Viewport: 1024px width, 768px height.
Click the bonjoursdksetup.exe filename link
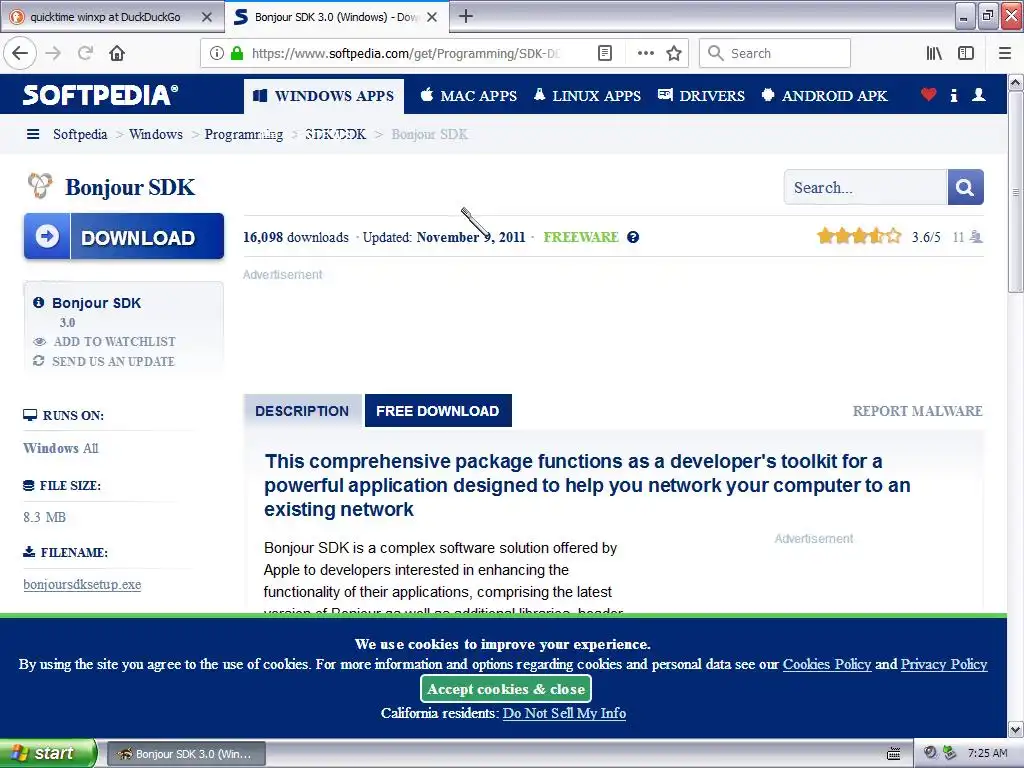pos(82,584)
